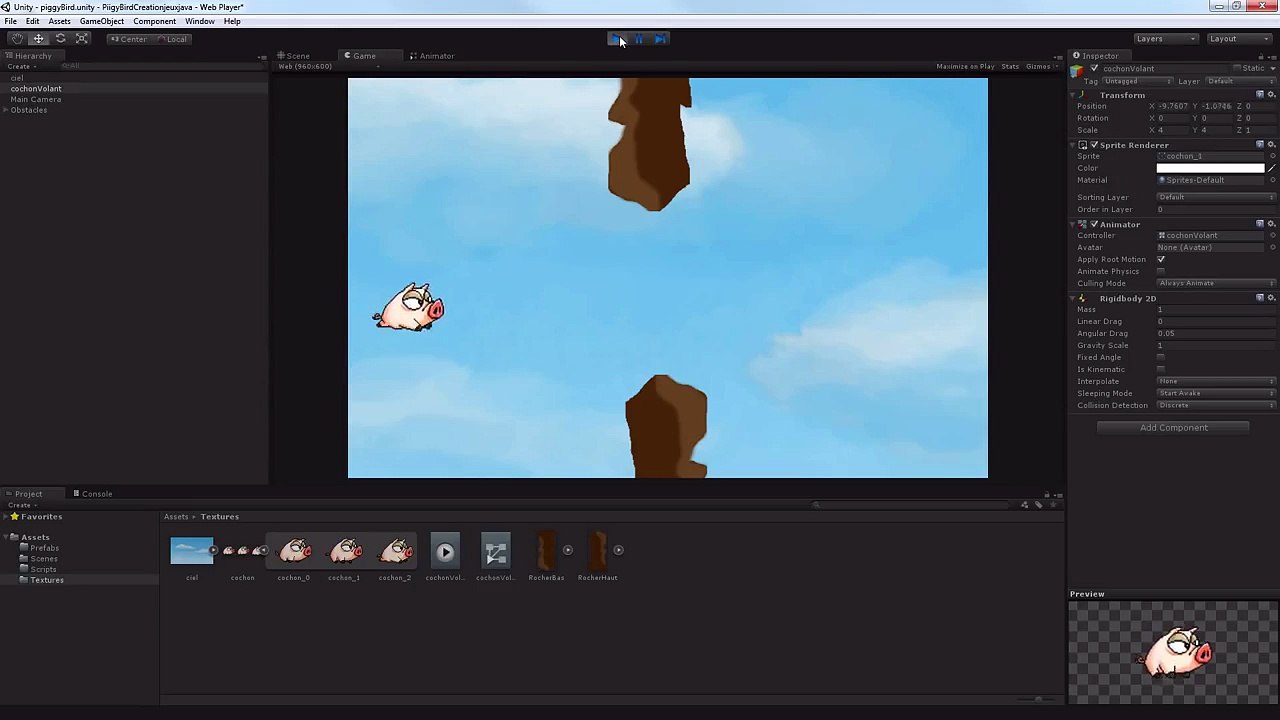The image size is (1280, 720).
Task: Toggle Apply Root Motion checkbox
Action: pyautogui.click(x=1161, y=259)
